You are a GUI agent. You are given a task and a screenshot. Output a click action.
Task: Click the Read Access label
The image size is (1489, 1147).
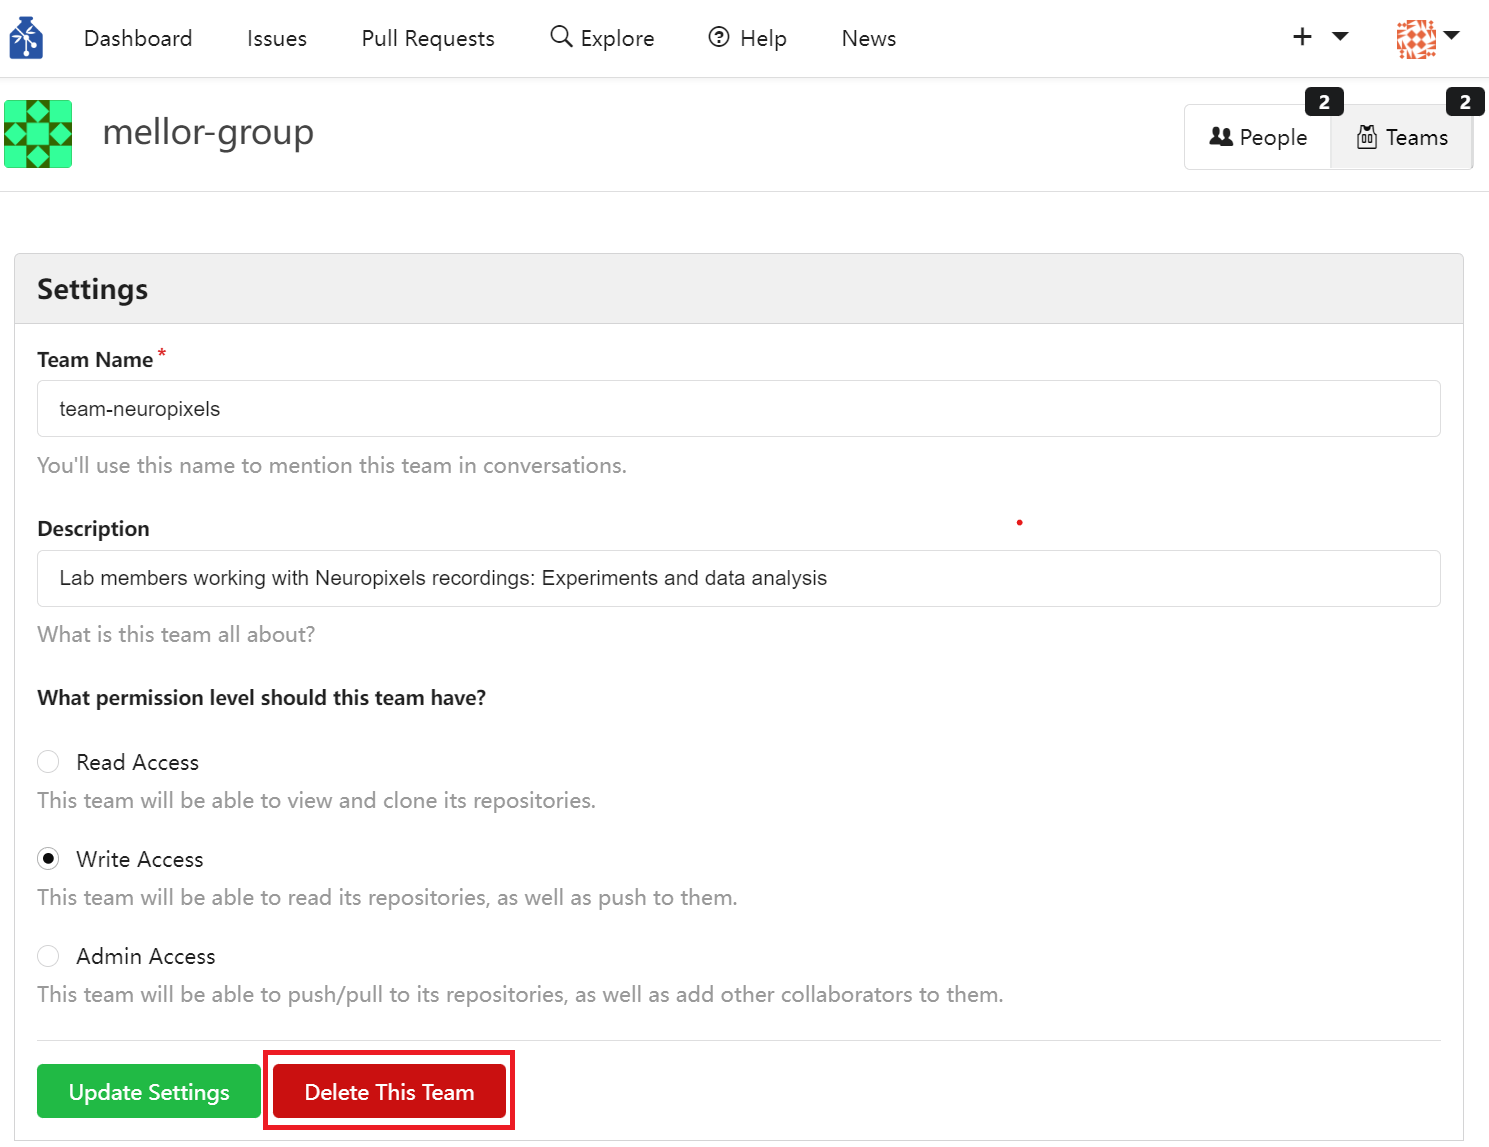tap(138, 762)
